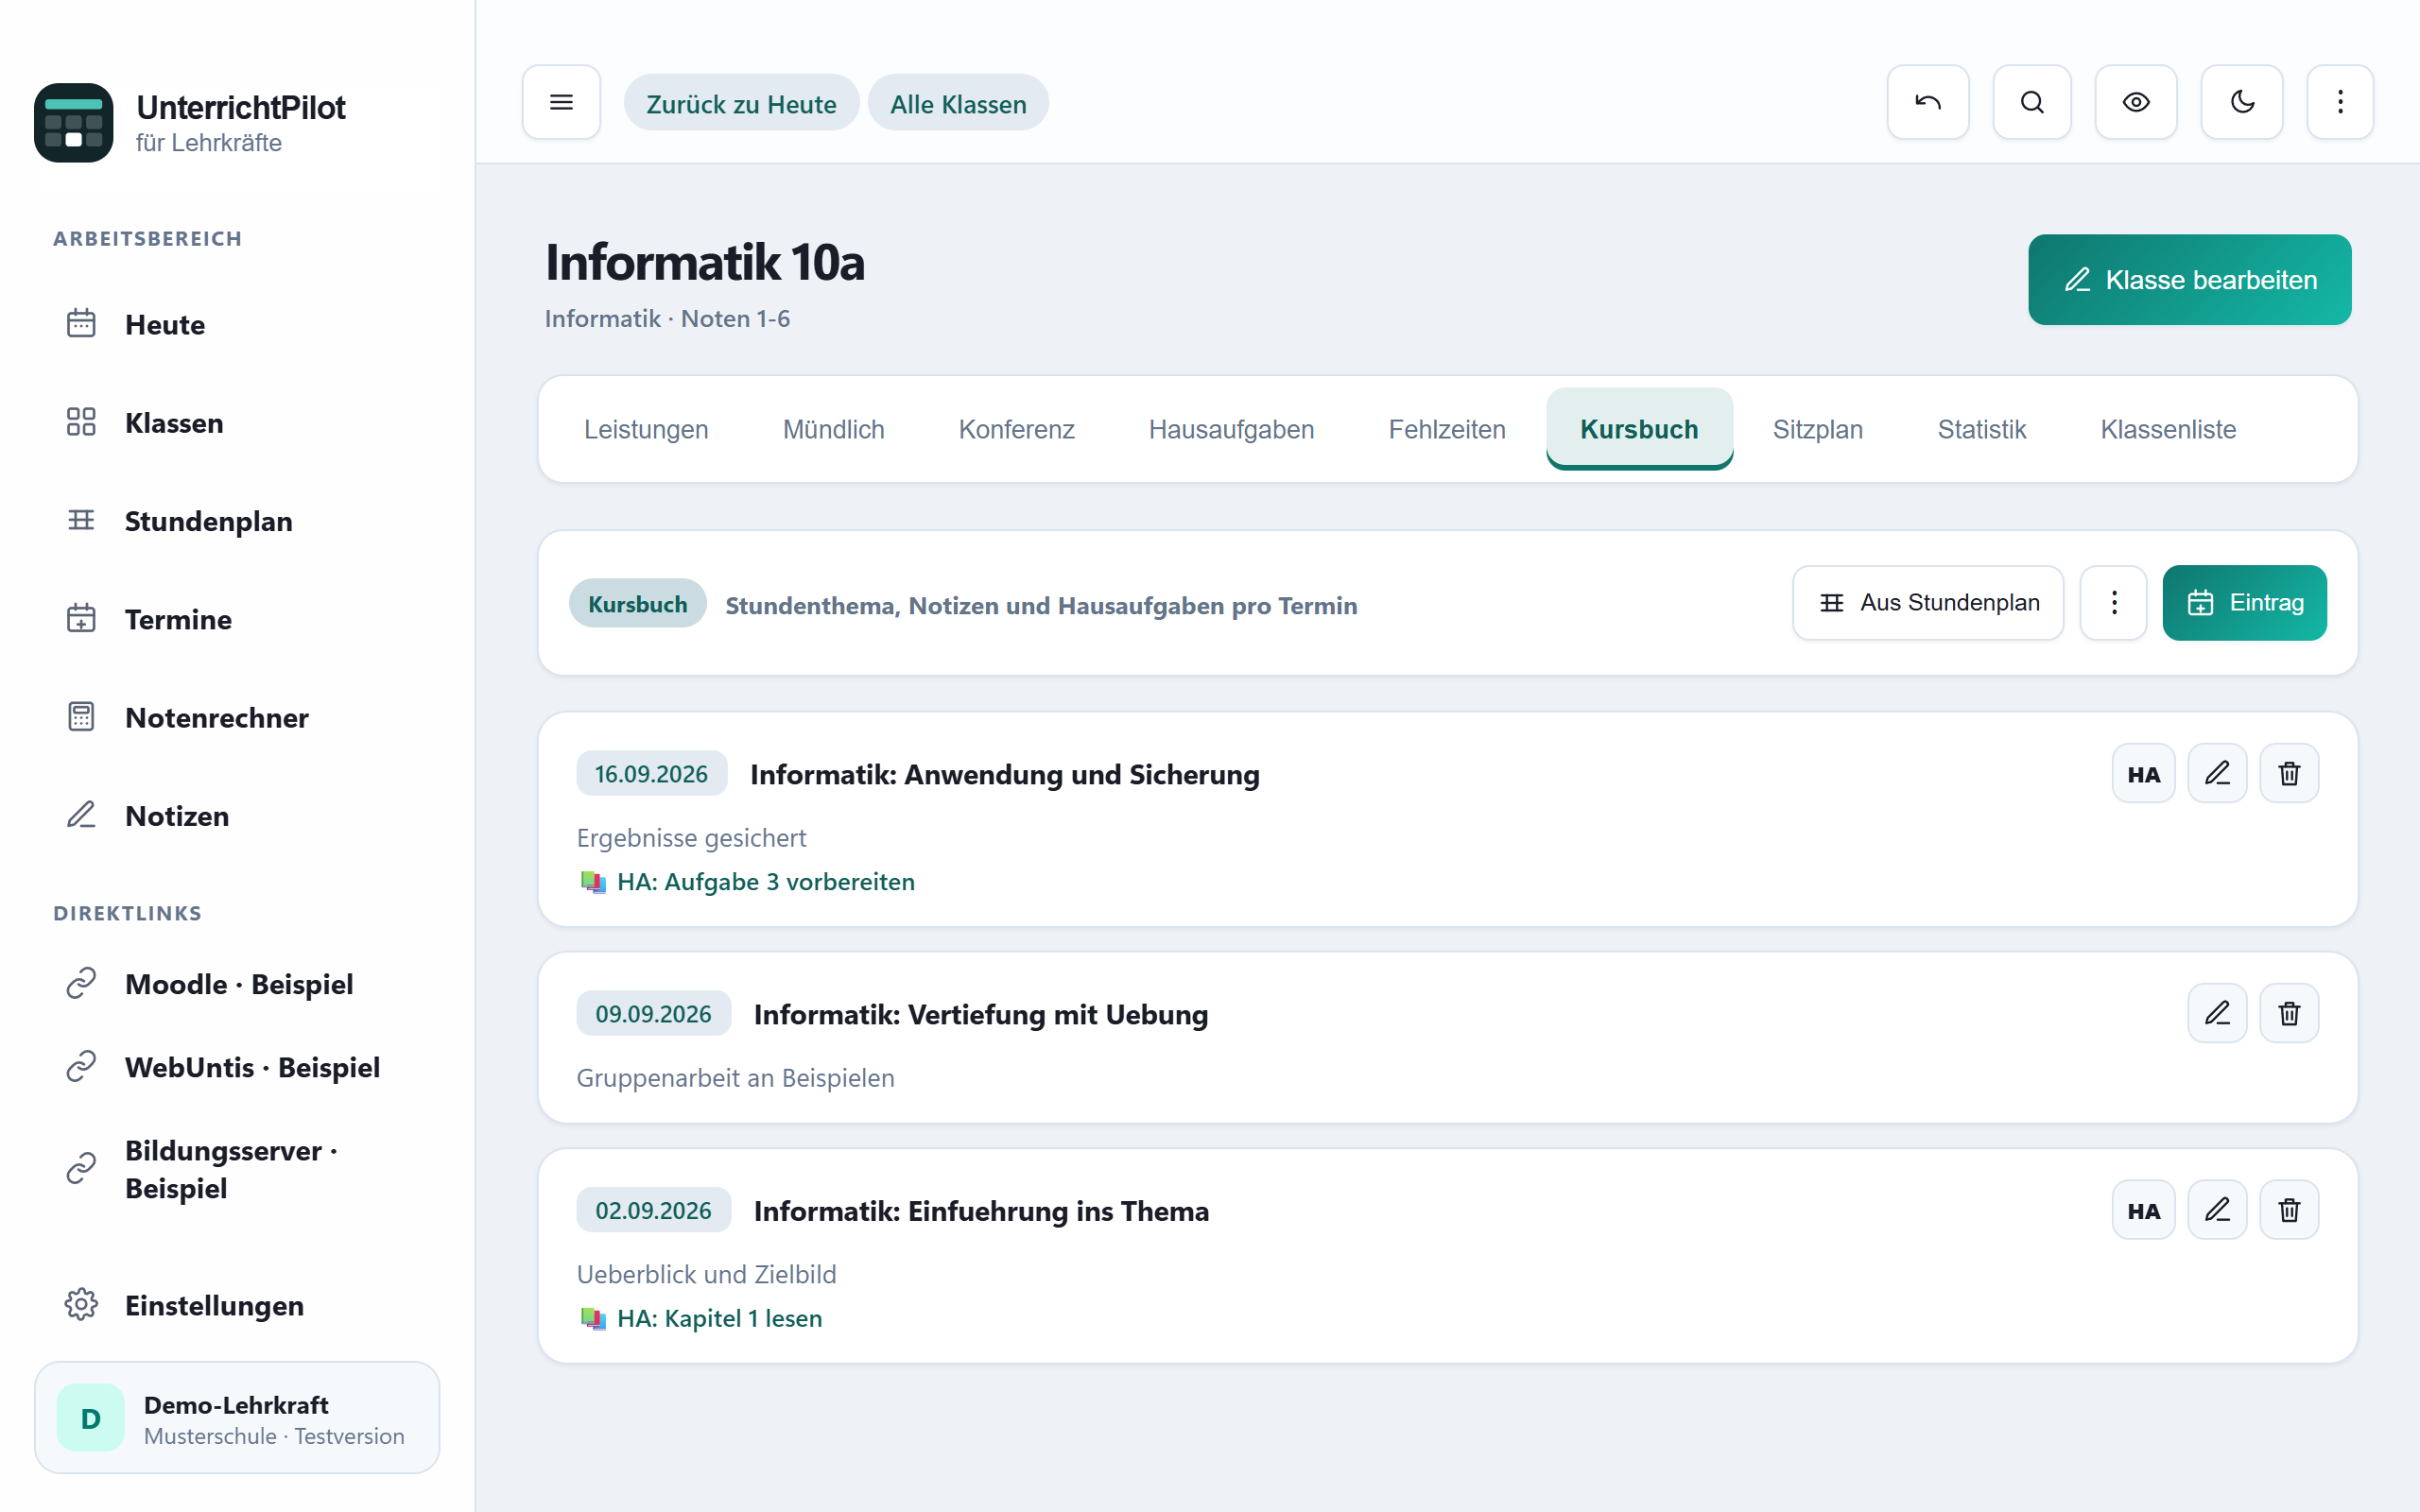Open Heute in the sidebar
The width and height of the screenshot is (2420, 1512).
[x=237, y=324]
